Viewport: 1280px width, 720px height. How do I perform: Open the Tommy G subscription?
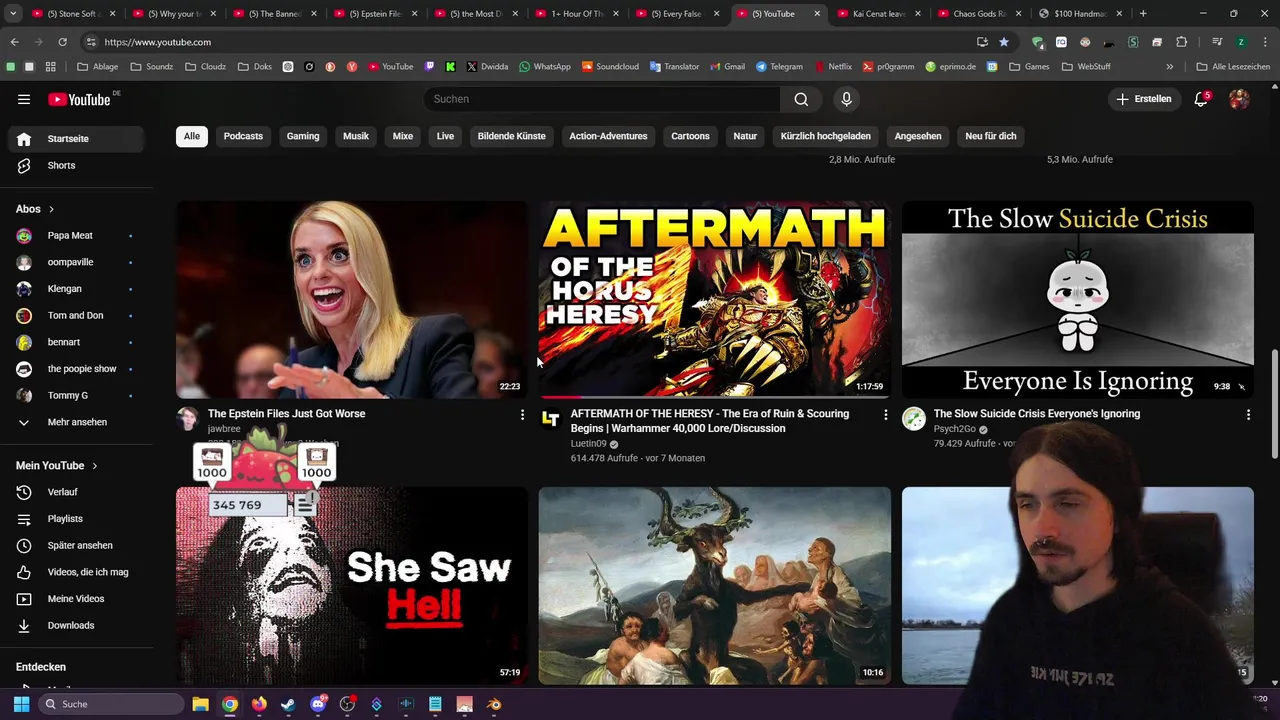[x=76, y=395]
